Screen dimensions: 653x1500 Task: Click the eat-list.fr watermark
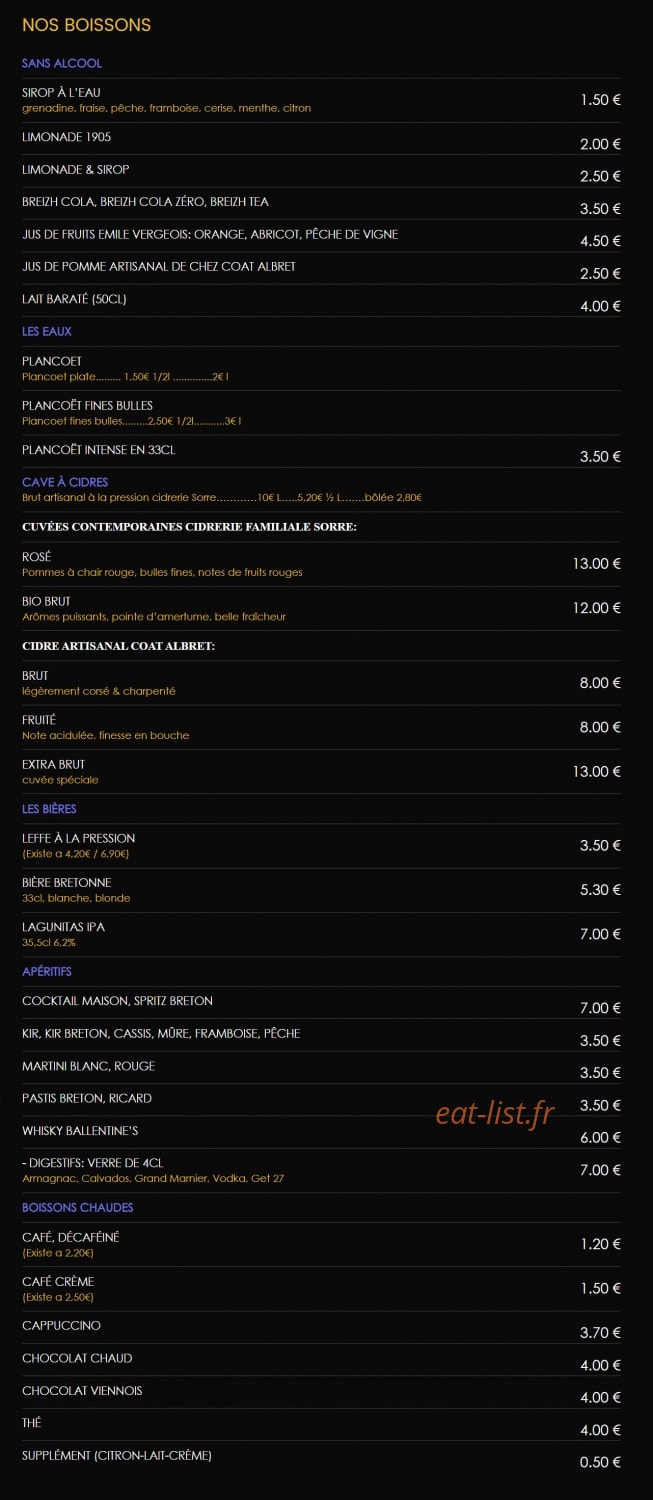(x=495, y=1113)
